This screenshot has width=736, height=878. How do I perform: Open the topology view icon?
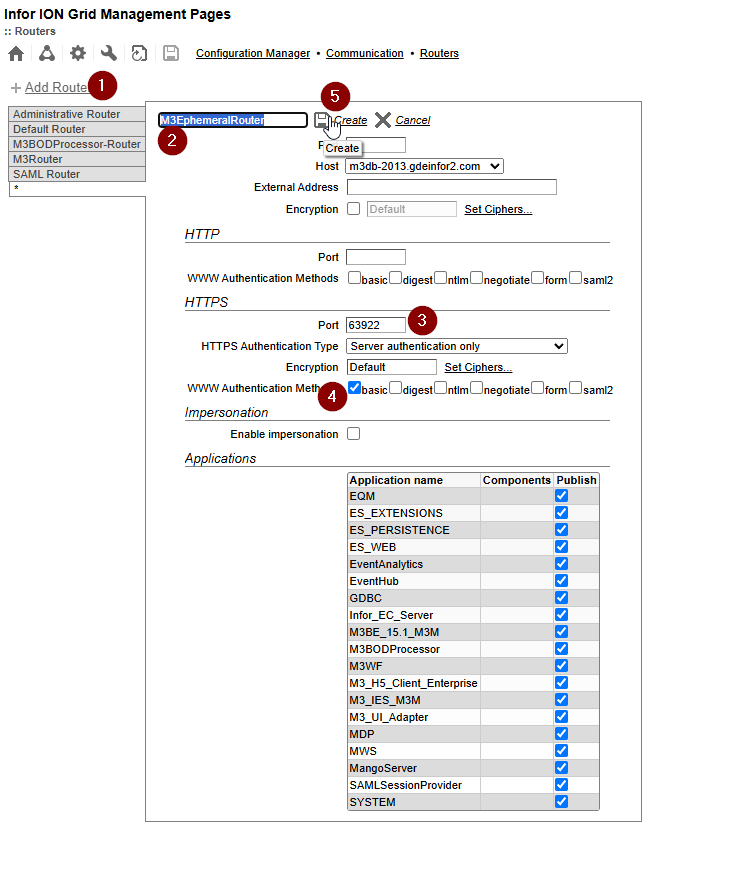pyautogui.click(x=47, y=54)
